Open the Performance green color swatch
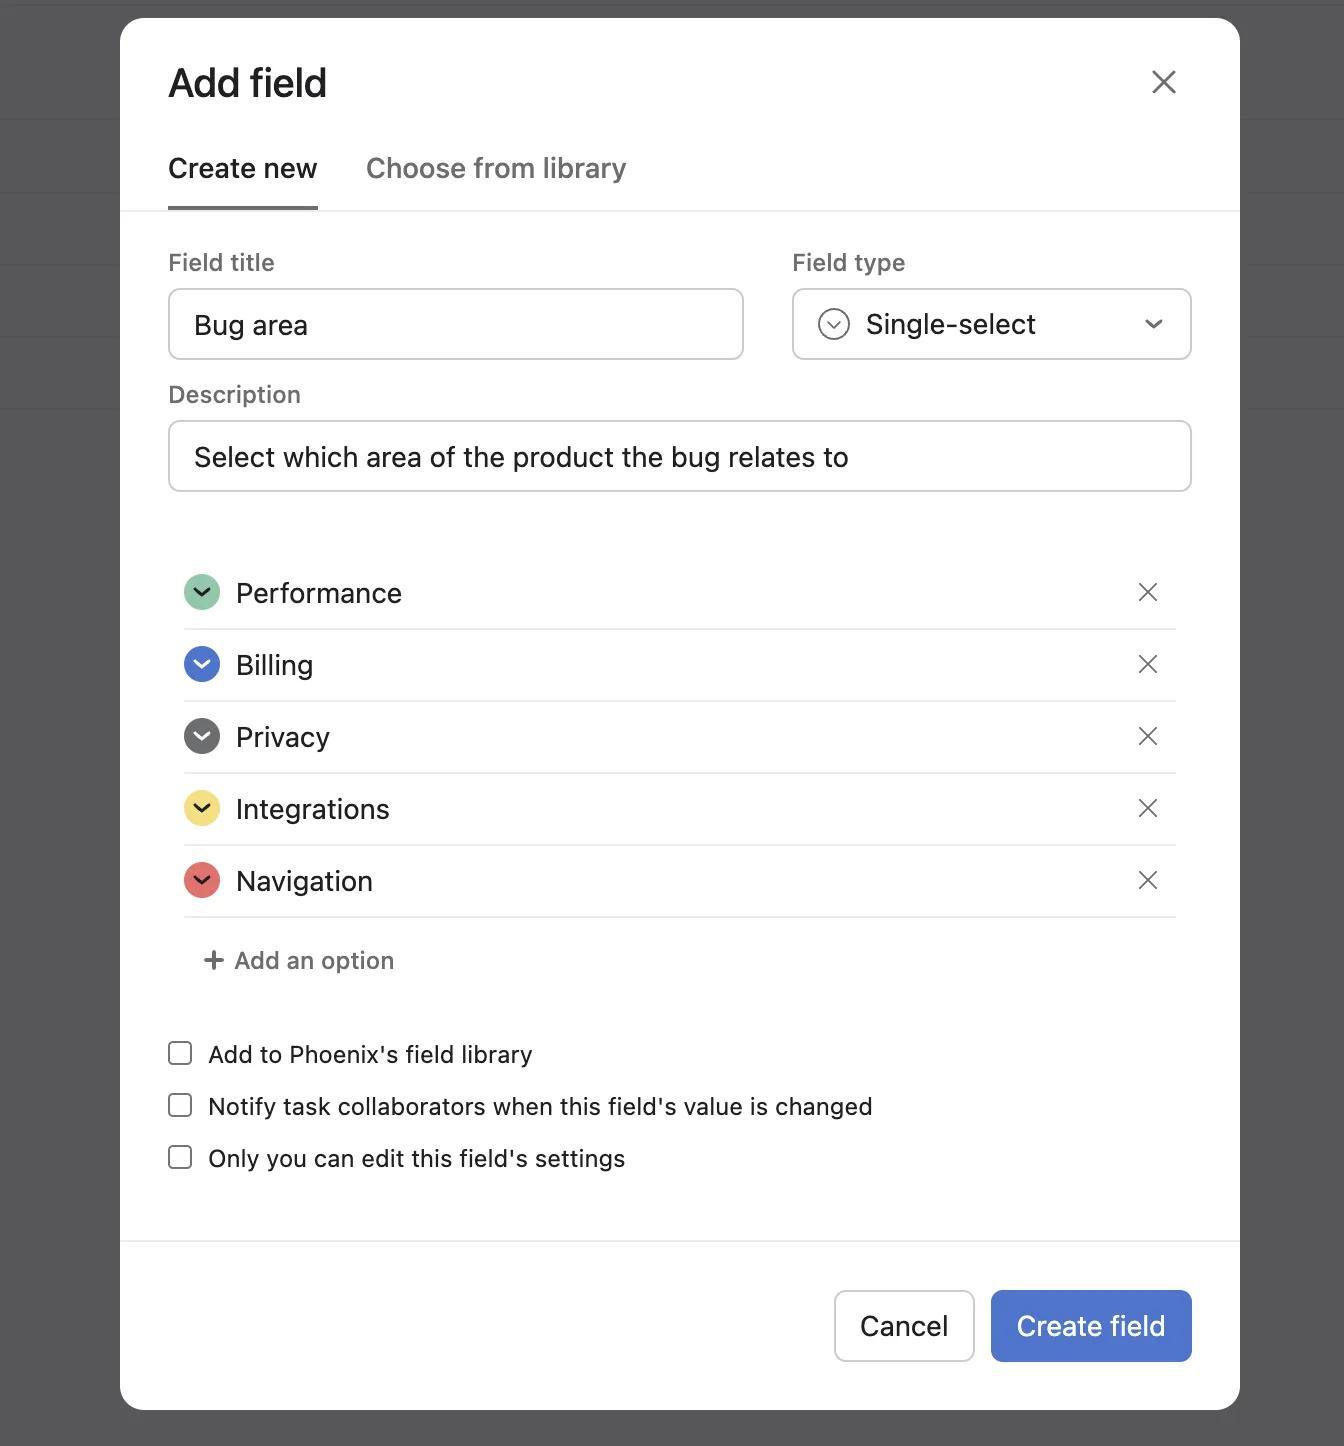The image size is (1344, 1446). 201,592
